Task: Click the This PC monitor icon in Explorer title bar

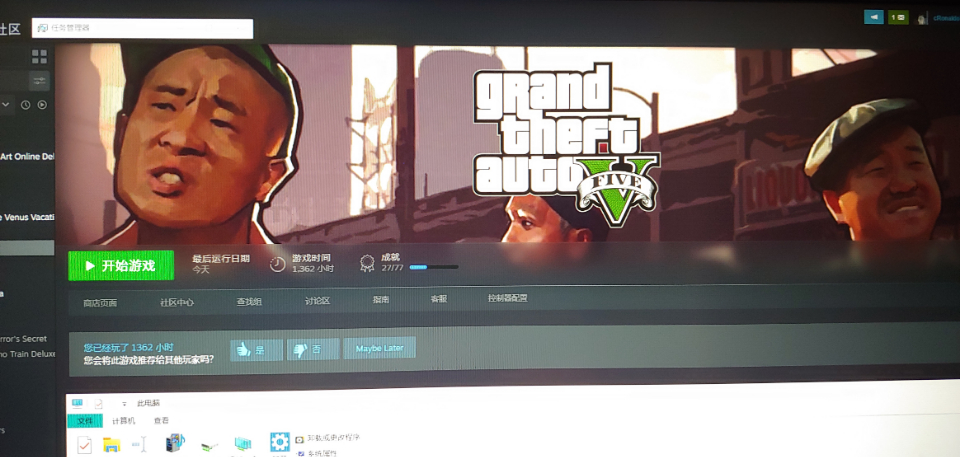Action: tap(77, 403)
